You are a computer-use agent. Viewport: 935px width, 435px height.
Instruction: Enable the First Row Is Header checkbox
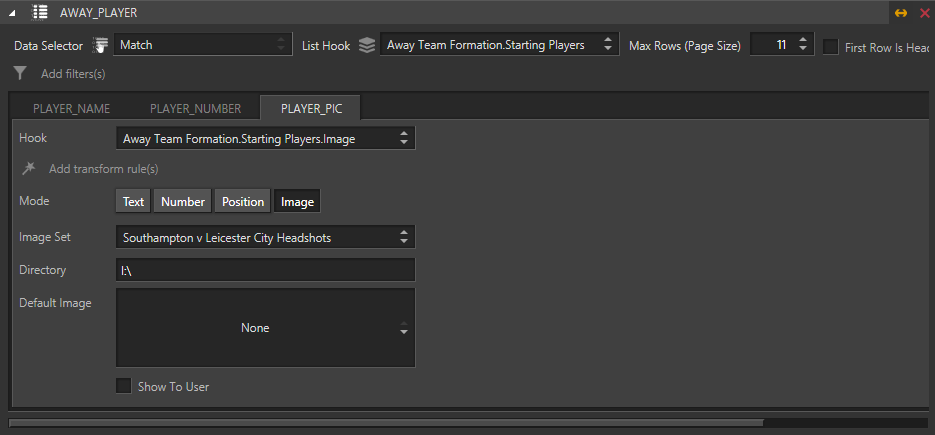click(x=831, y=46)
